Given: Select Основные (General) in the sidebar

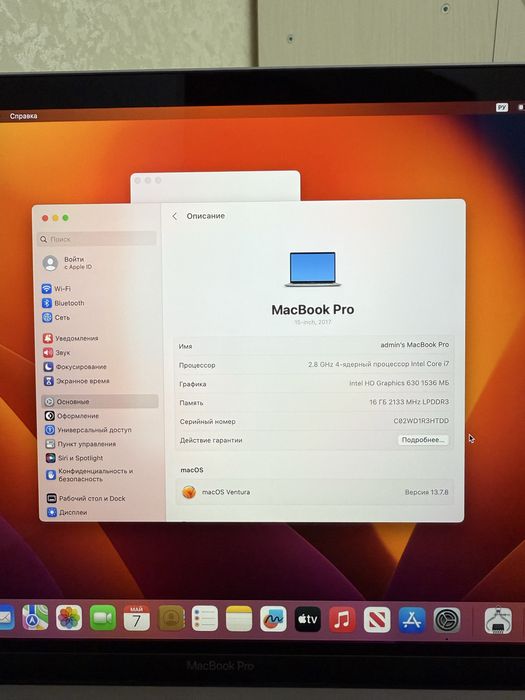Looking at the screenshot, I should tap(100, 401).
